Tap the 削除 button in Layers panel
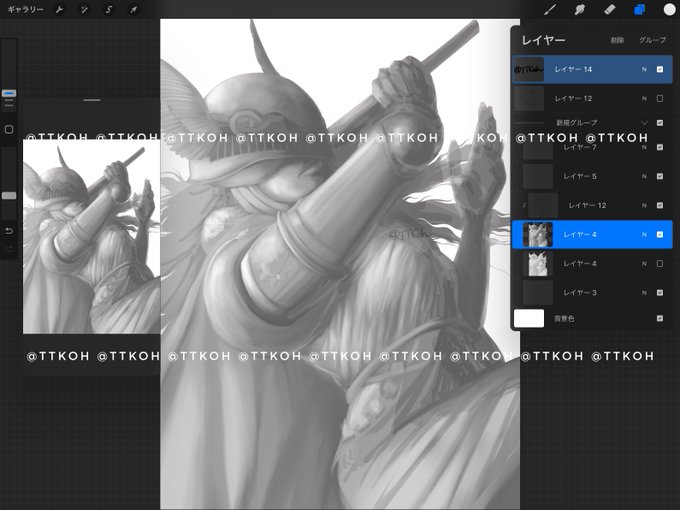The image size is (680, 510). [x=617, y=40]
